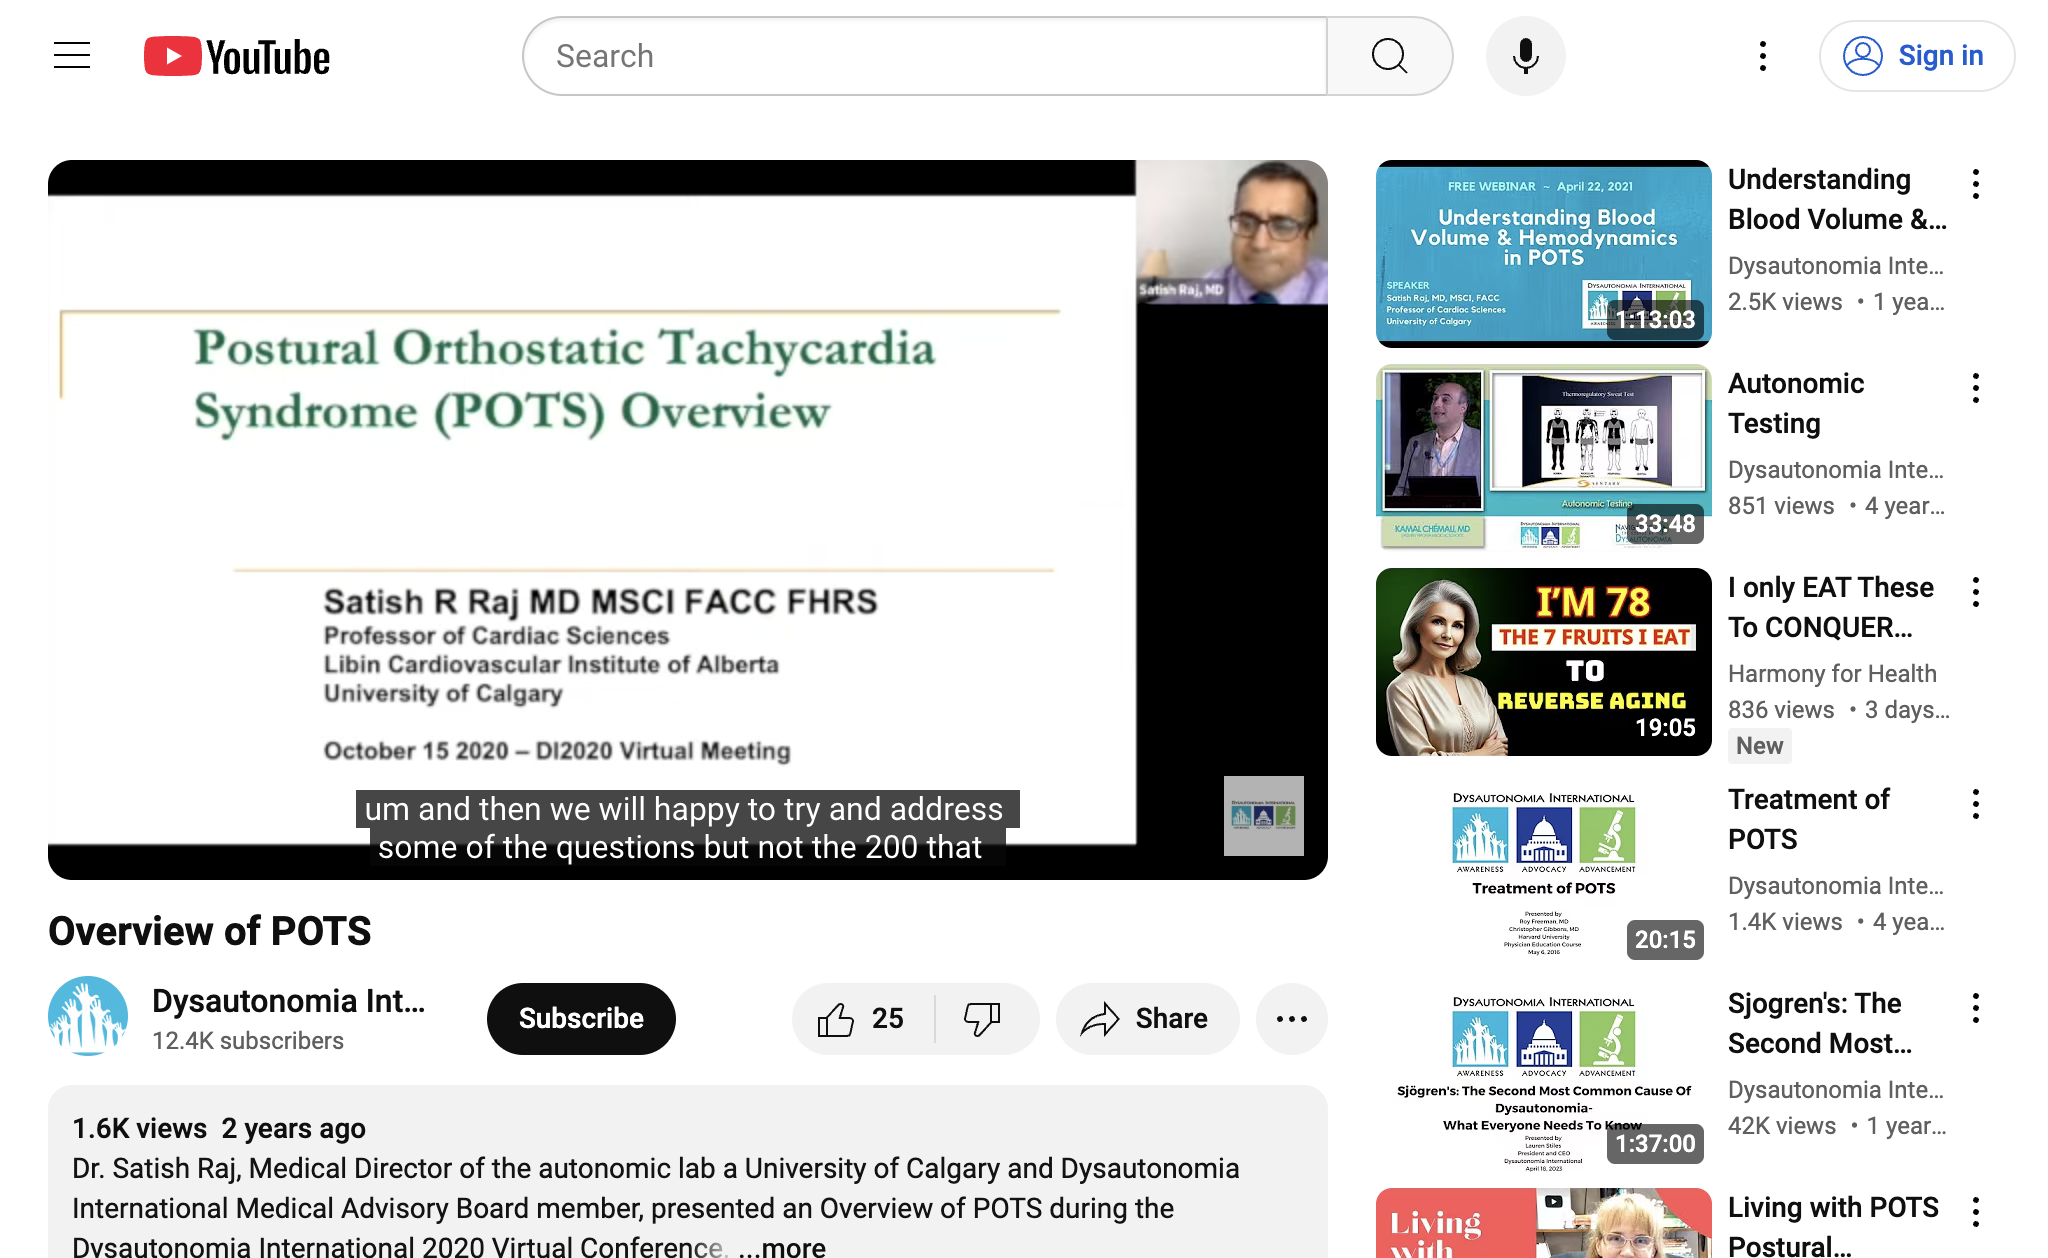
Task: Click the 12.4K subscribers text
Action: click(x=248, y=1041)
